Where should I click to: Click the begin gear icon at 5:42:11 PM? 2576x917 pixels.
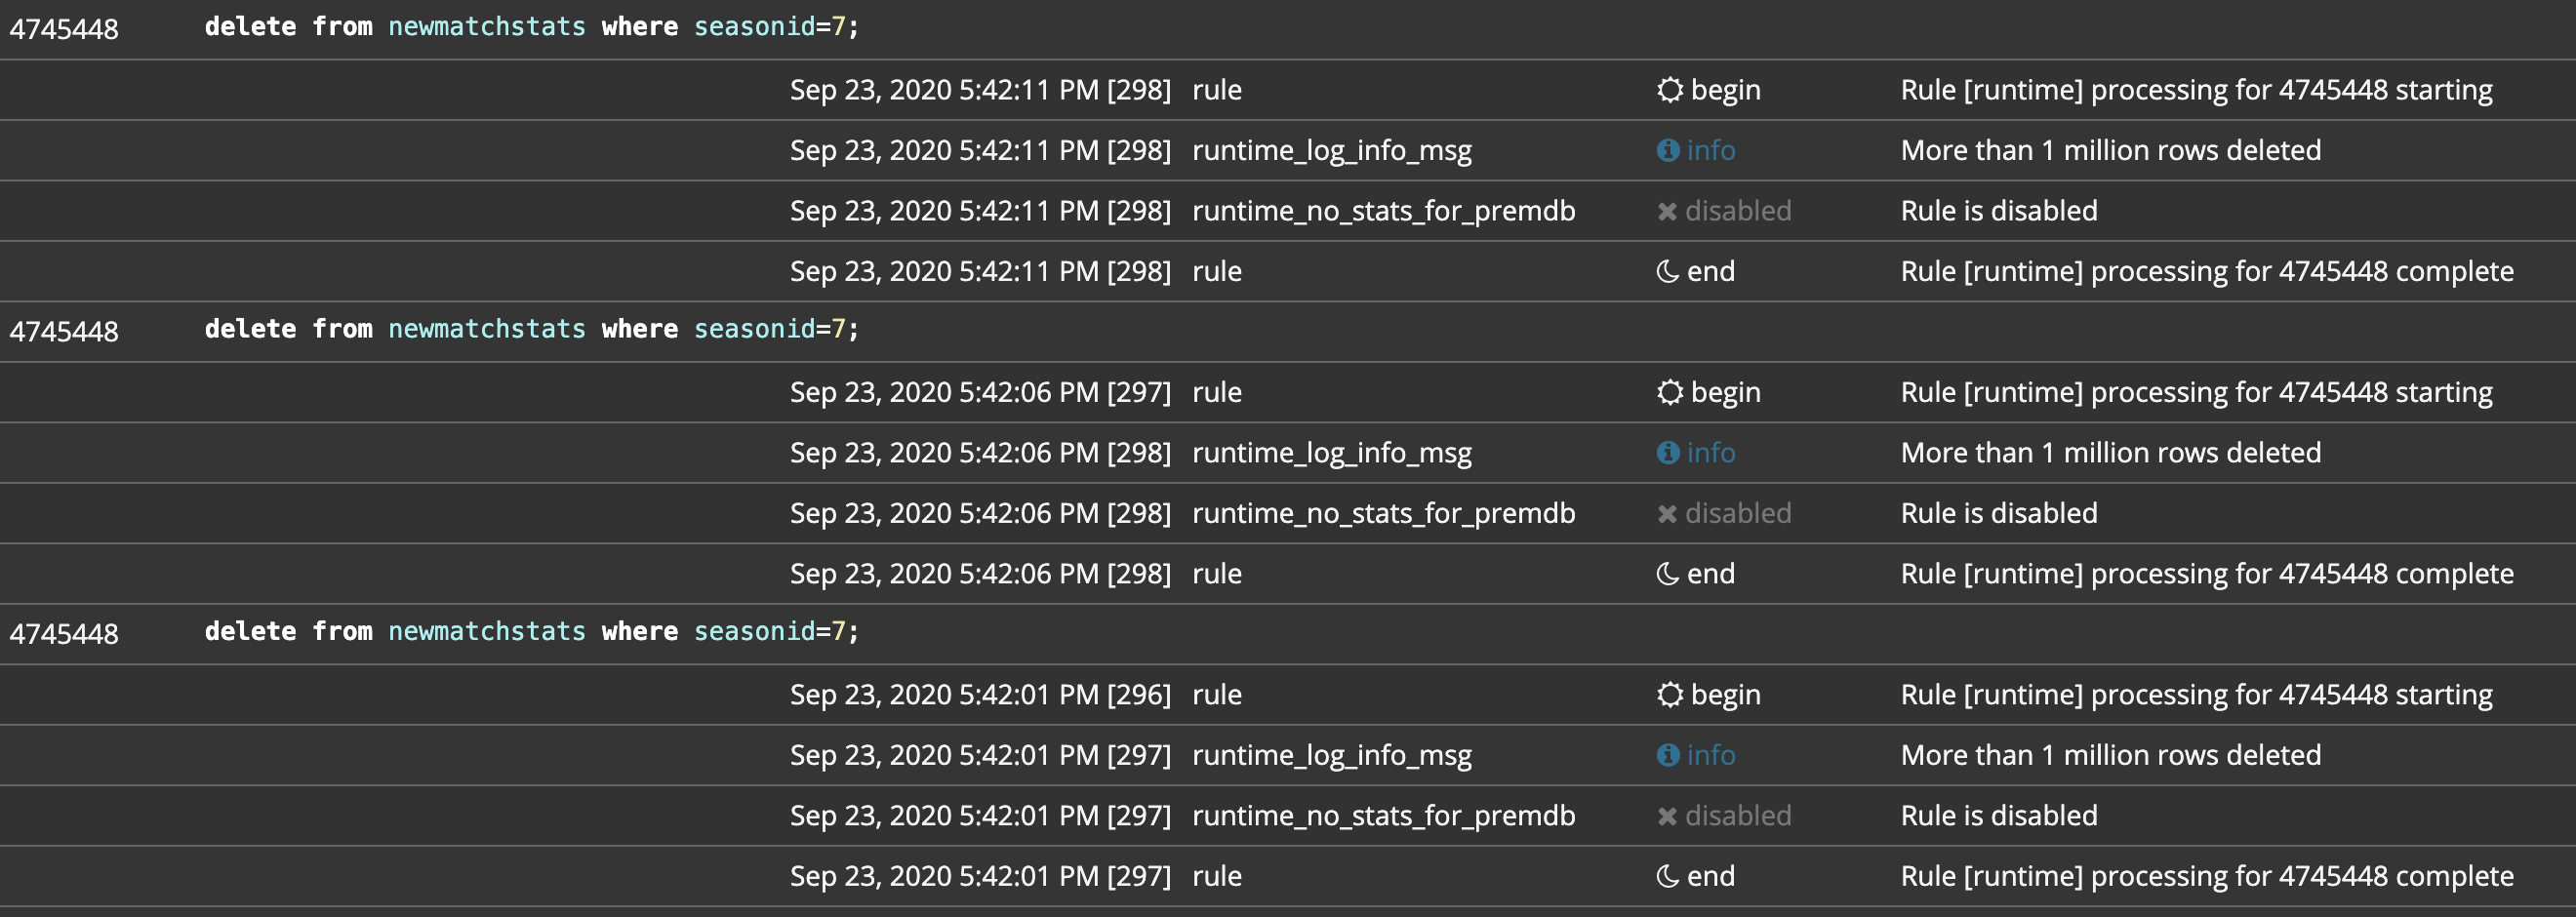click(1669, 90)
